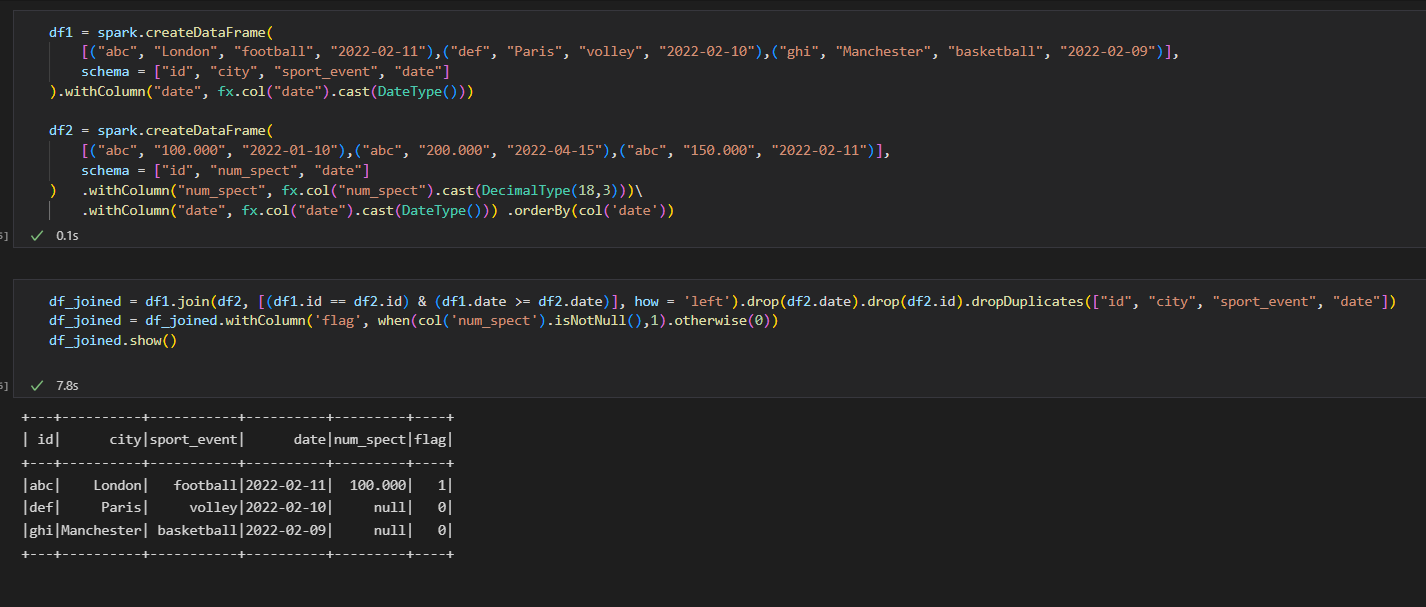Click flag header in output table
This screenshot has width=1426, height=607.
click(x=431, y=440)
